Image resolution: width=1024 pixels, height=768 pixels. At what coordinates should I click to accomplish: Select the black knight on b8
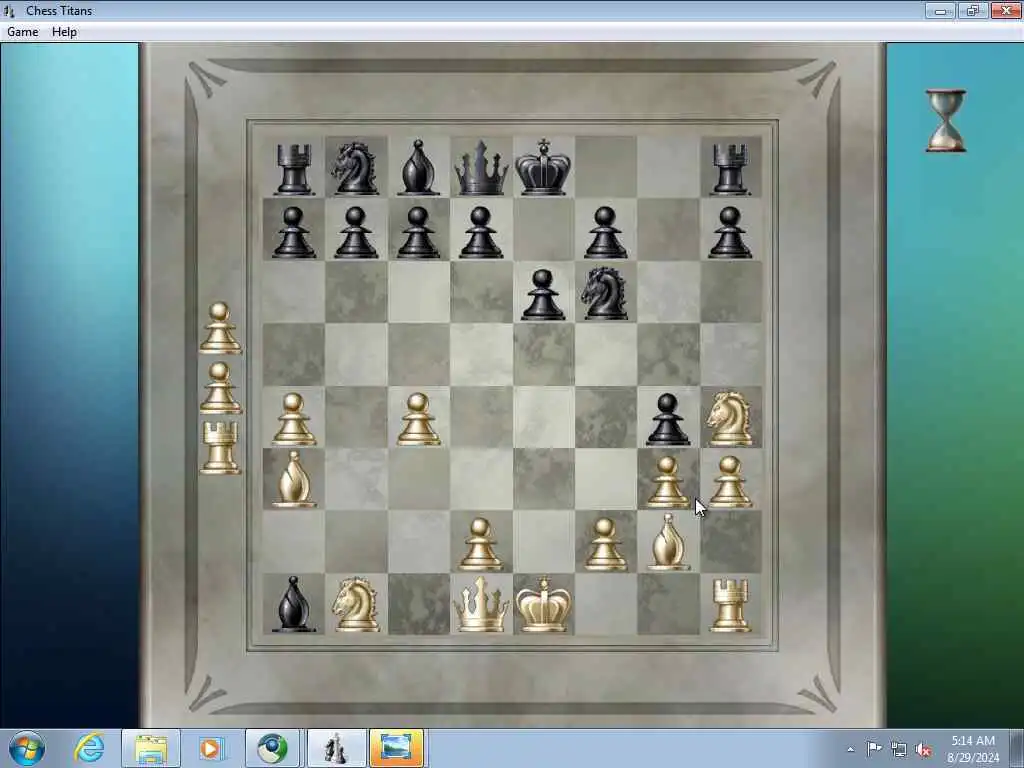(355, 168)
